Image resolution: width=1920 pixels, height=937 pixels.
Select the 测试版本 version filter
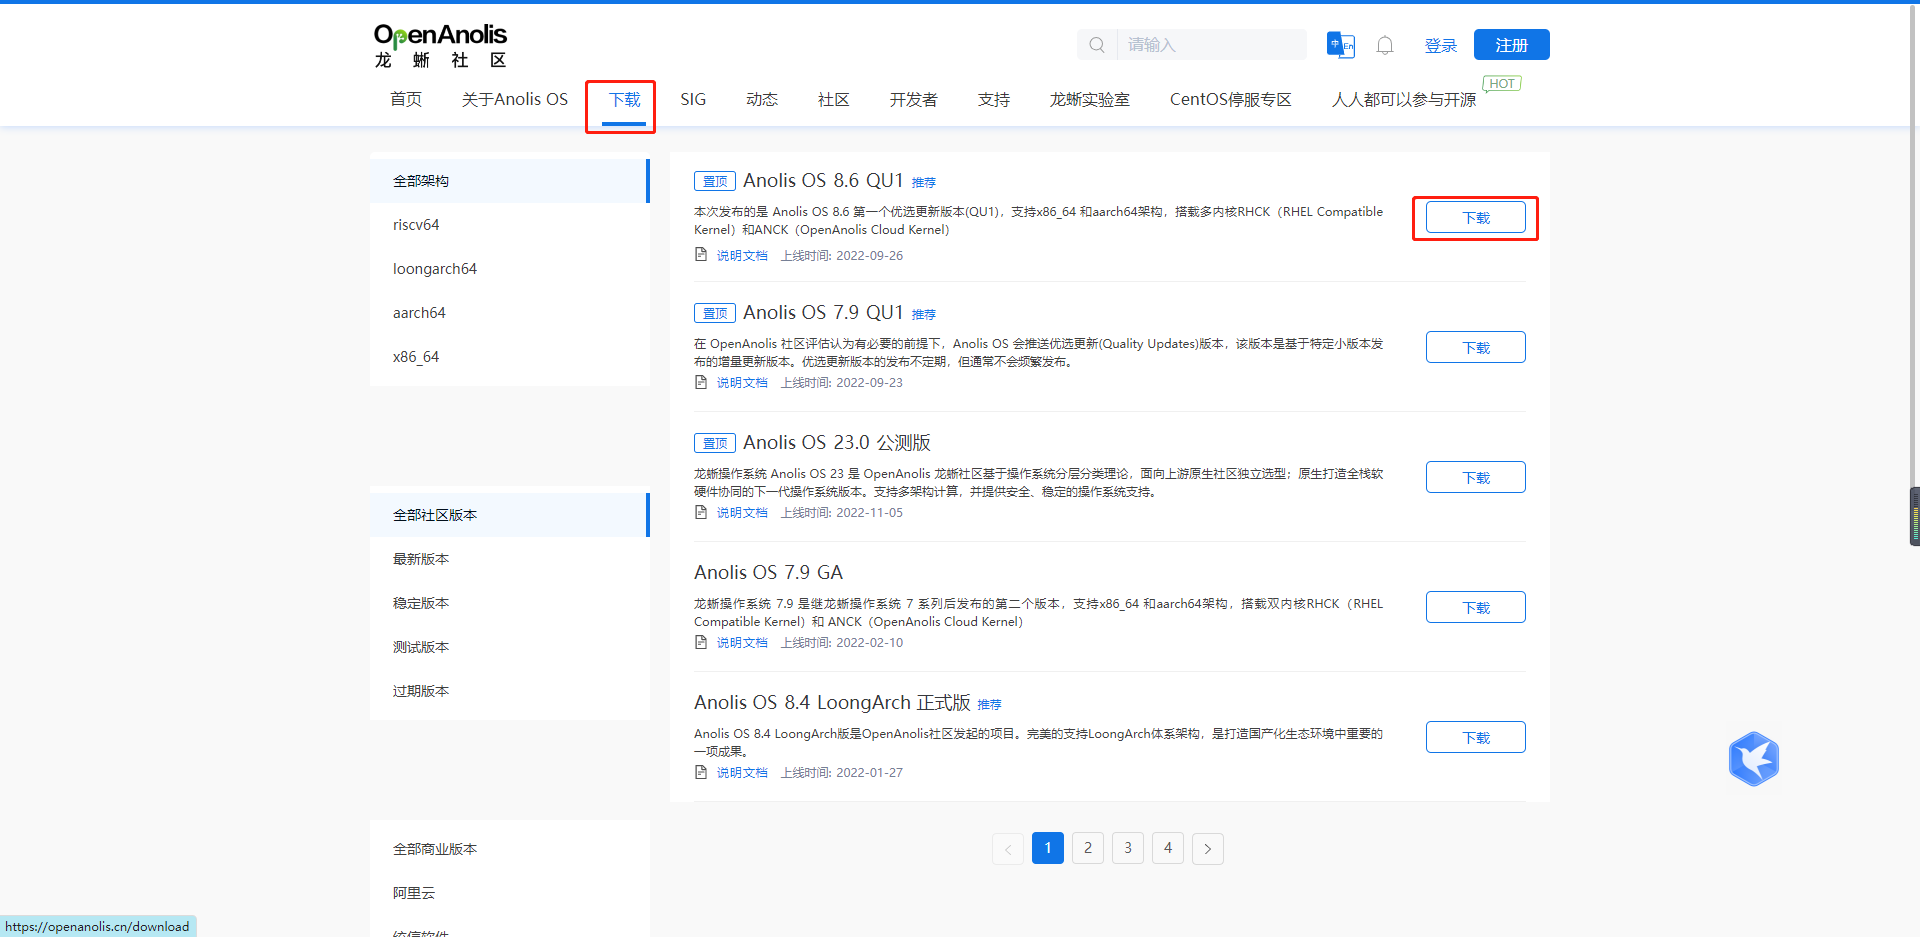tap(421, 646)
